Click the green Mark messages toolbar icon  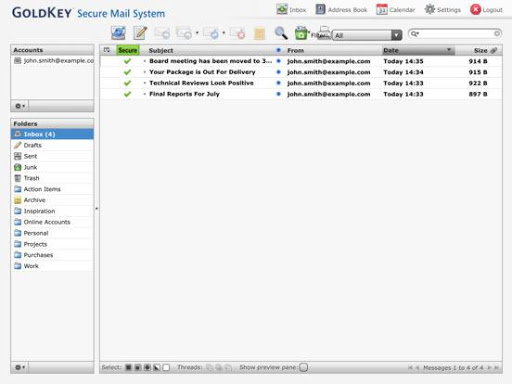tap(301, 33)
